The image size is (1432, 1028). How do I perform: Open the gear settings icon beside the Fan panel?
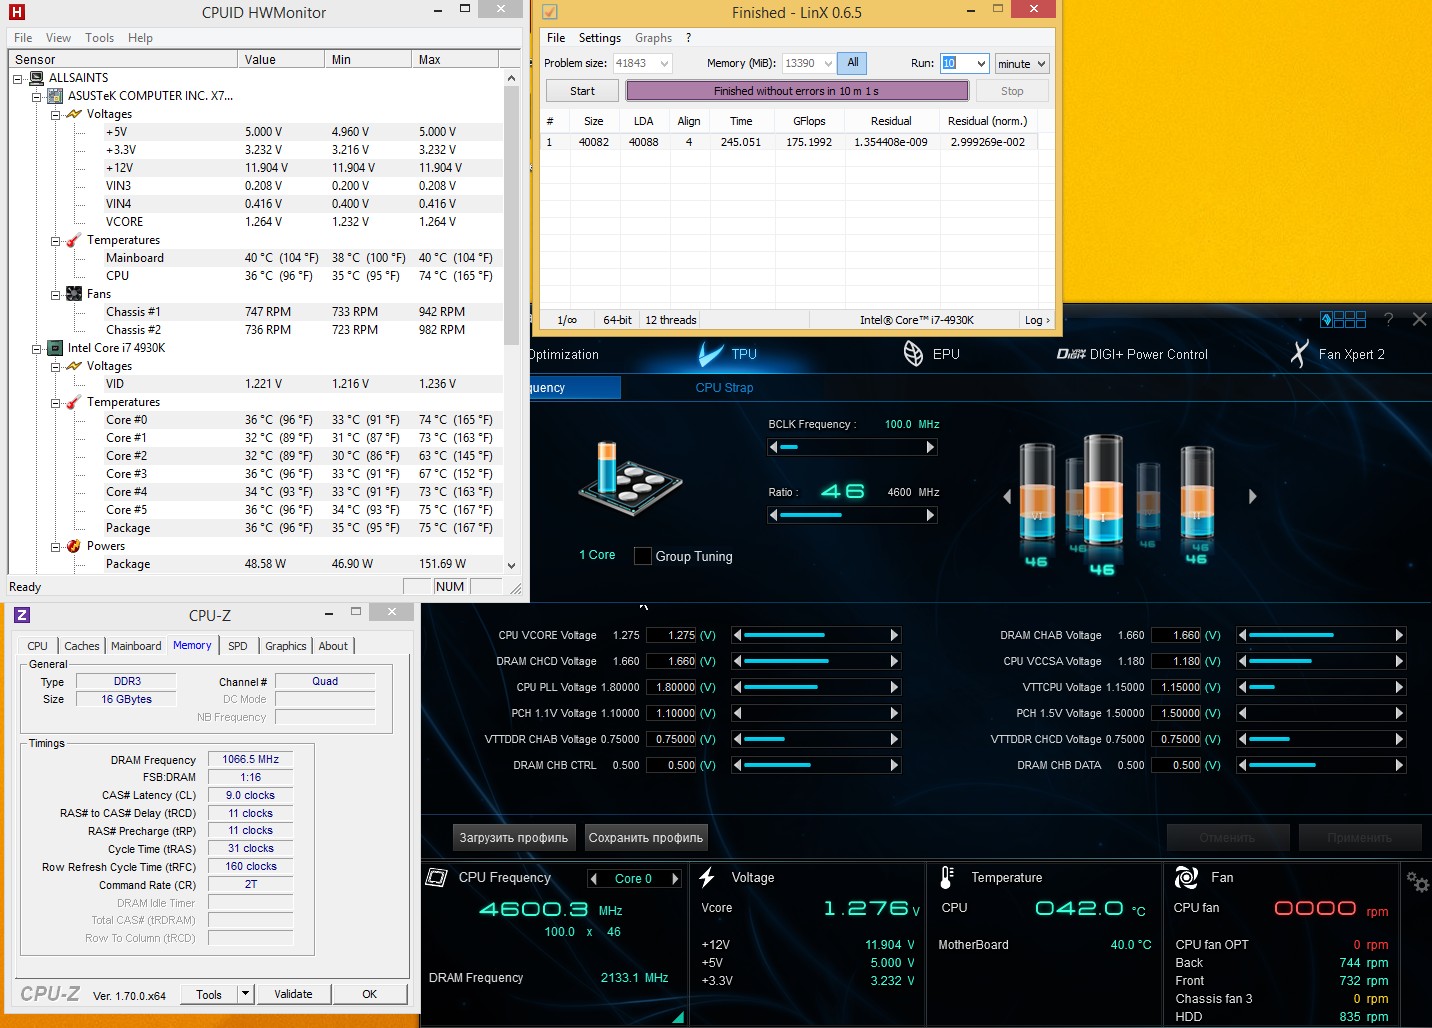1417,882
